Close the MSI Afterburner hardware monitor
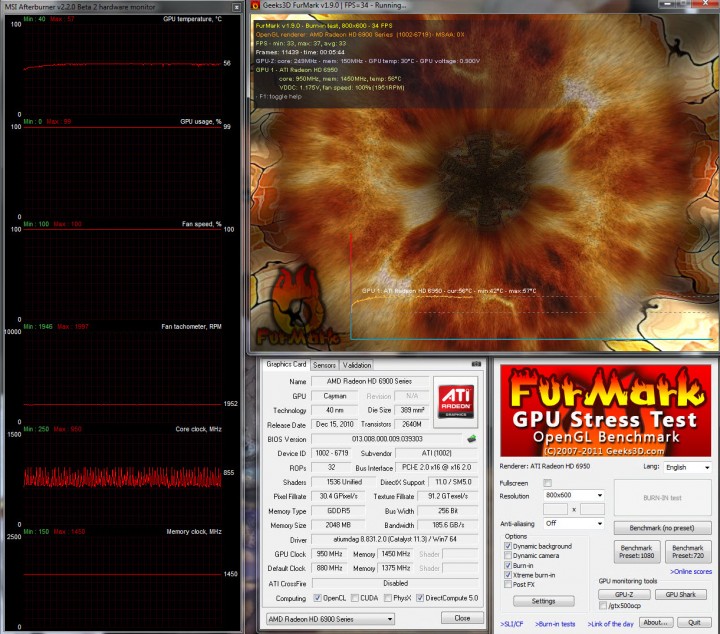 pyautogui.click(x=236, y=7)
